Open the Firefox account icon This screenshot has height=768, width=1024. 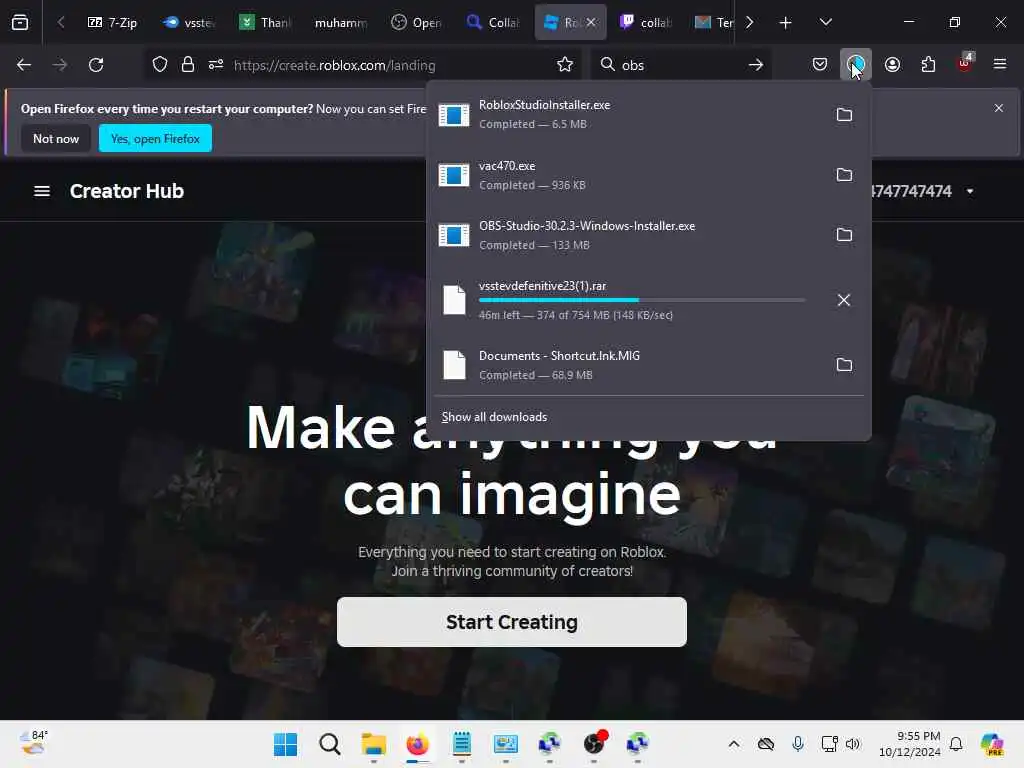click(892, 65)
